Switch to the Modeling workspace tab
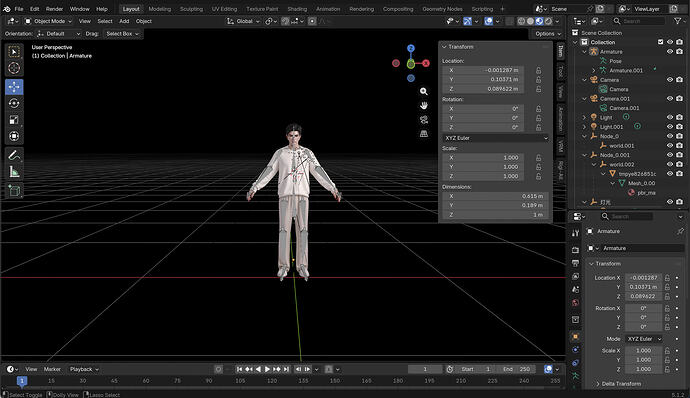The height and width of the screenshot is (398, 690). (160, 9)
